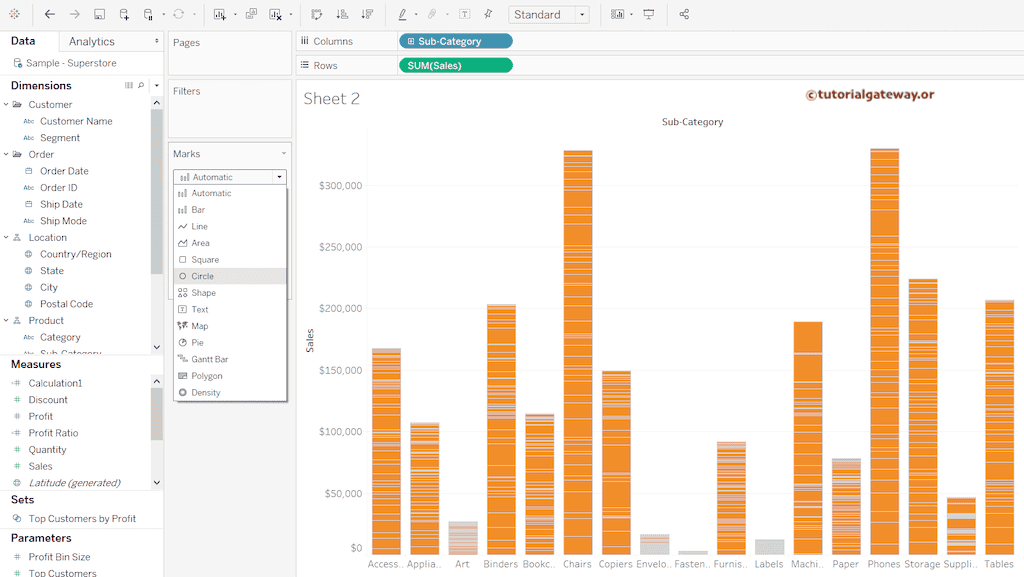This screenshot has height=577, width=1024.
Task: Click the orange Chairs bar
Action: pos(577,350)
